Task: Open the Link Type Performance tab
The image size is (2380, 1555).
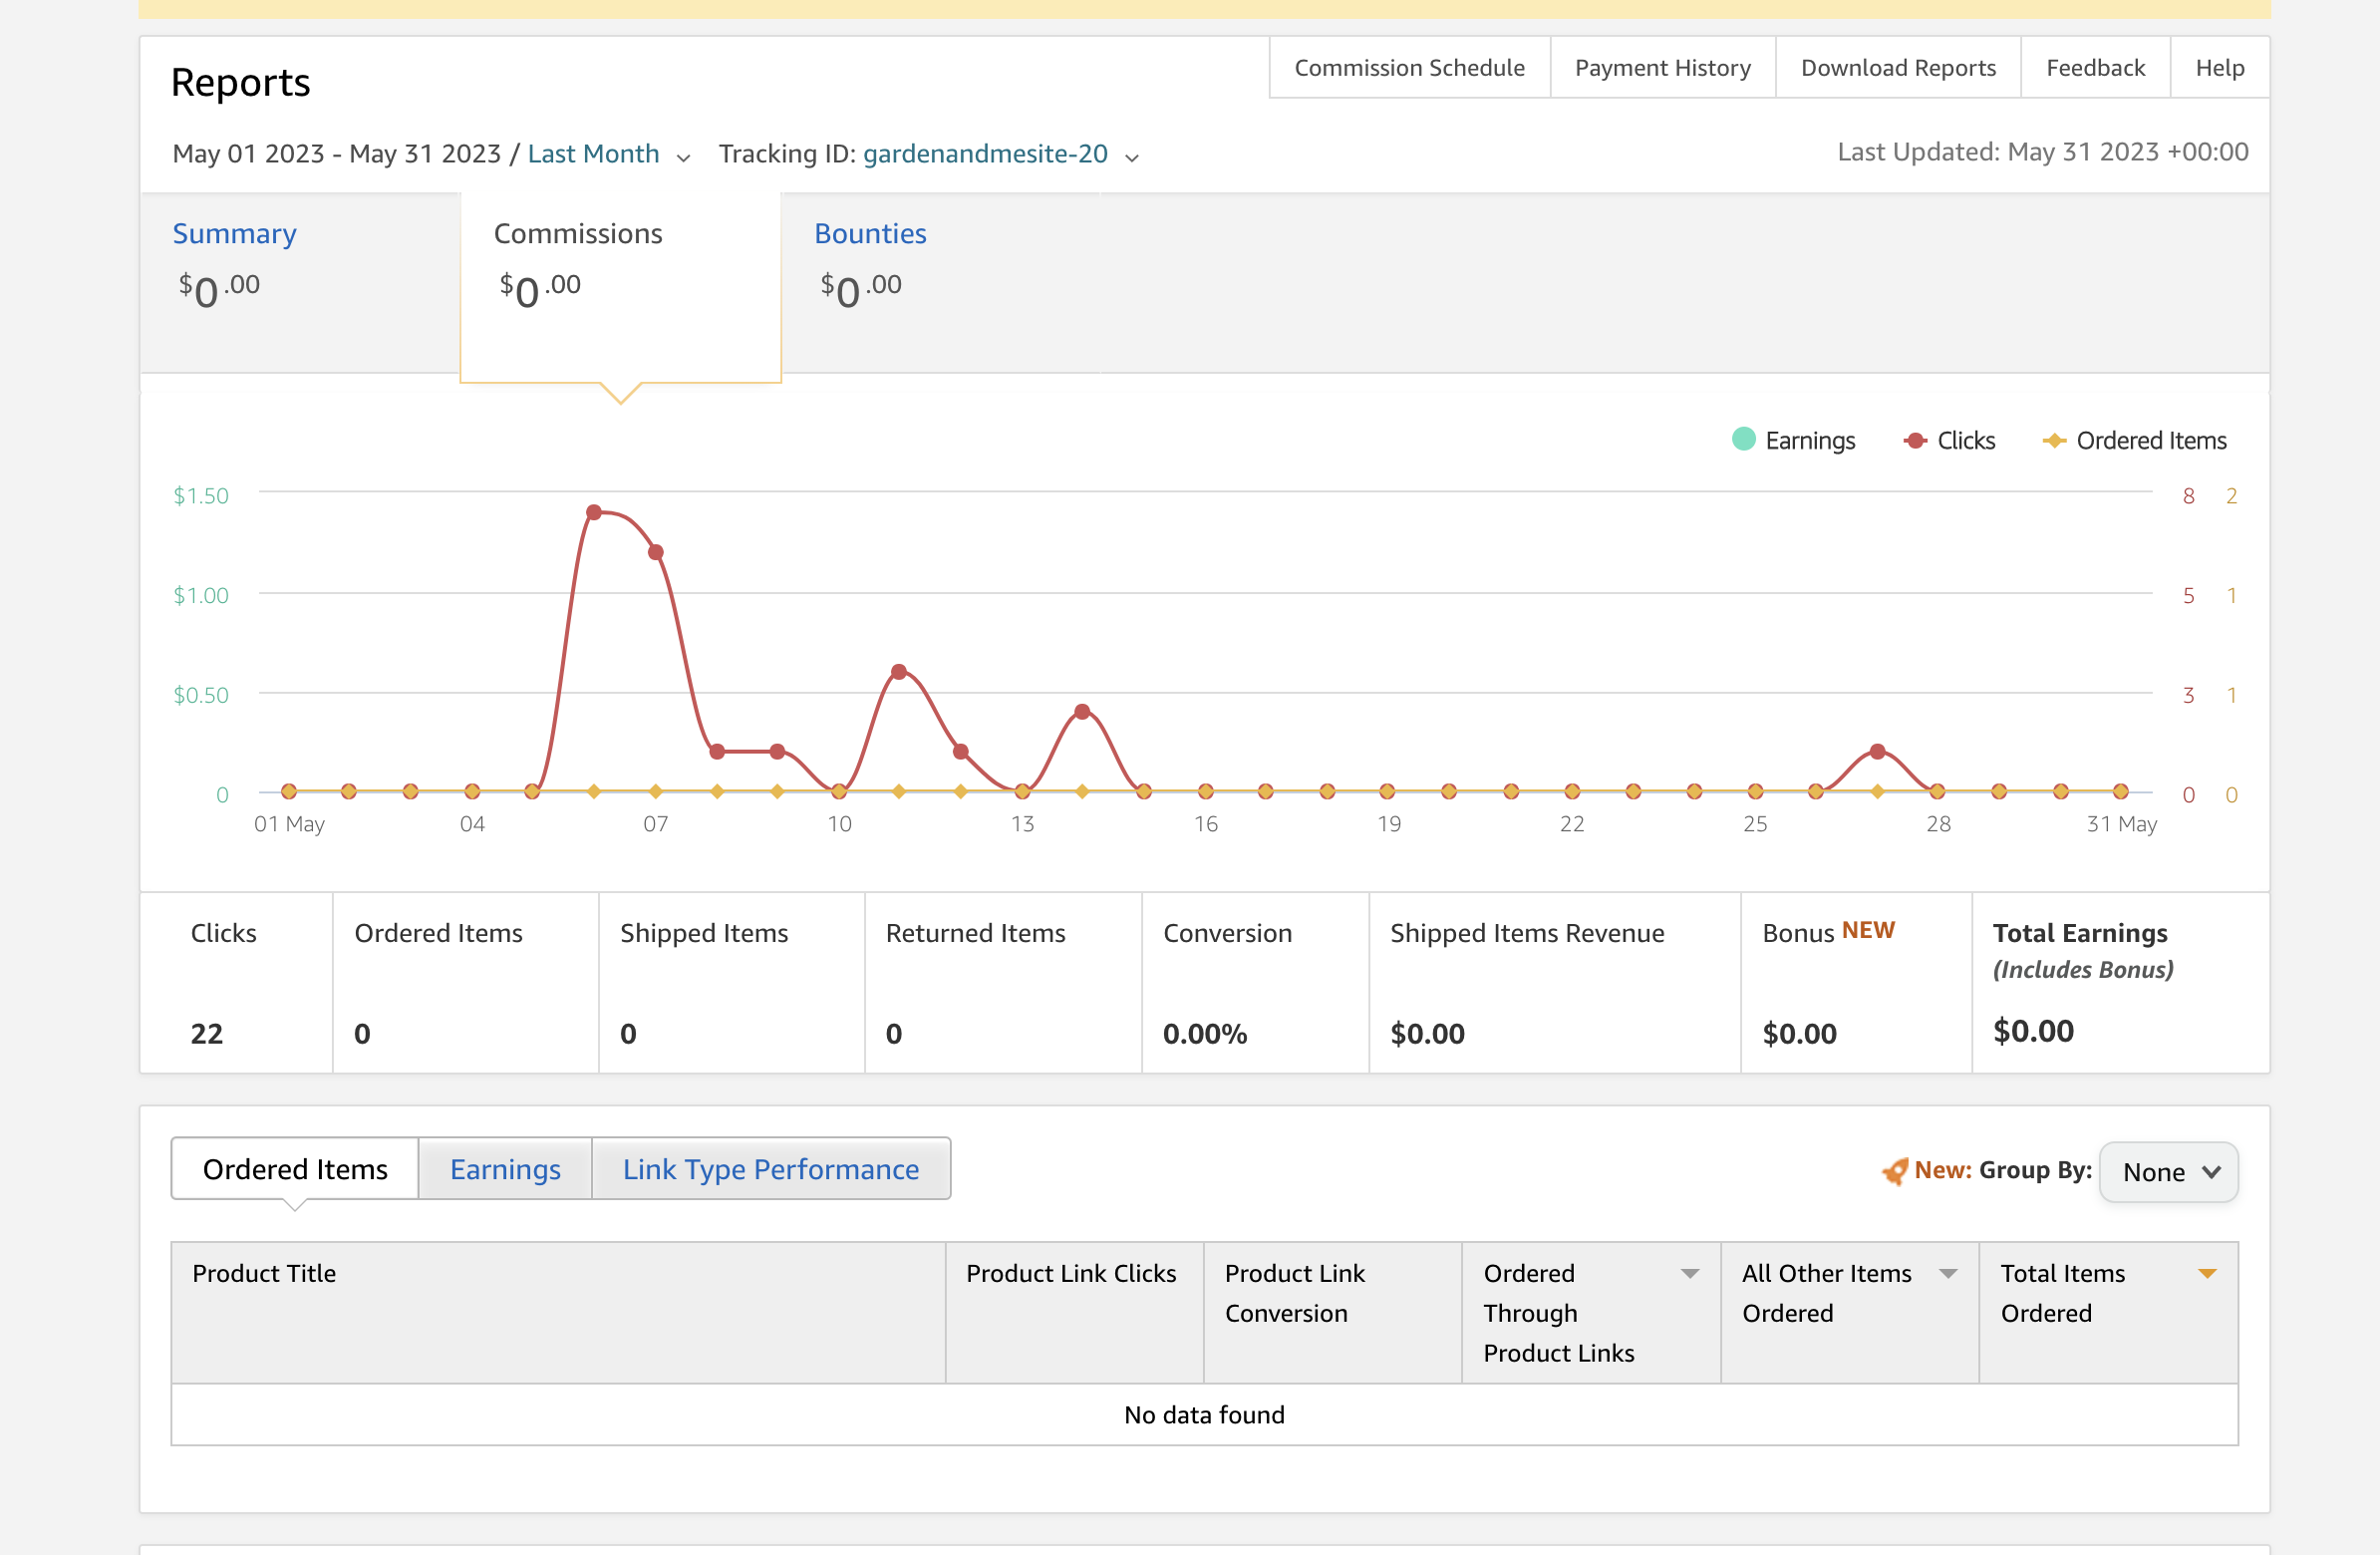Action: [x=771, y=1168]
